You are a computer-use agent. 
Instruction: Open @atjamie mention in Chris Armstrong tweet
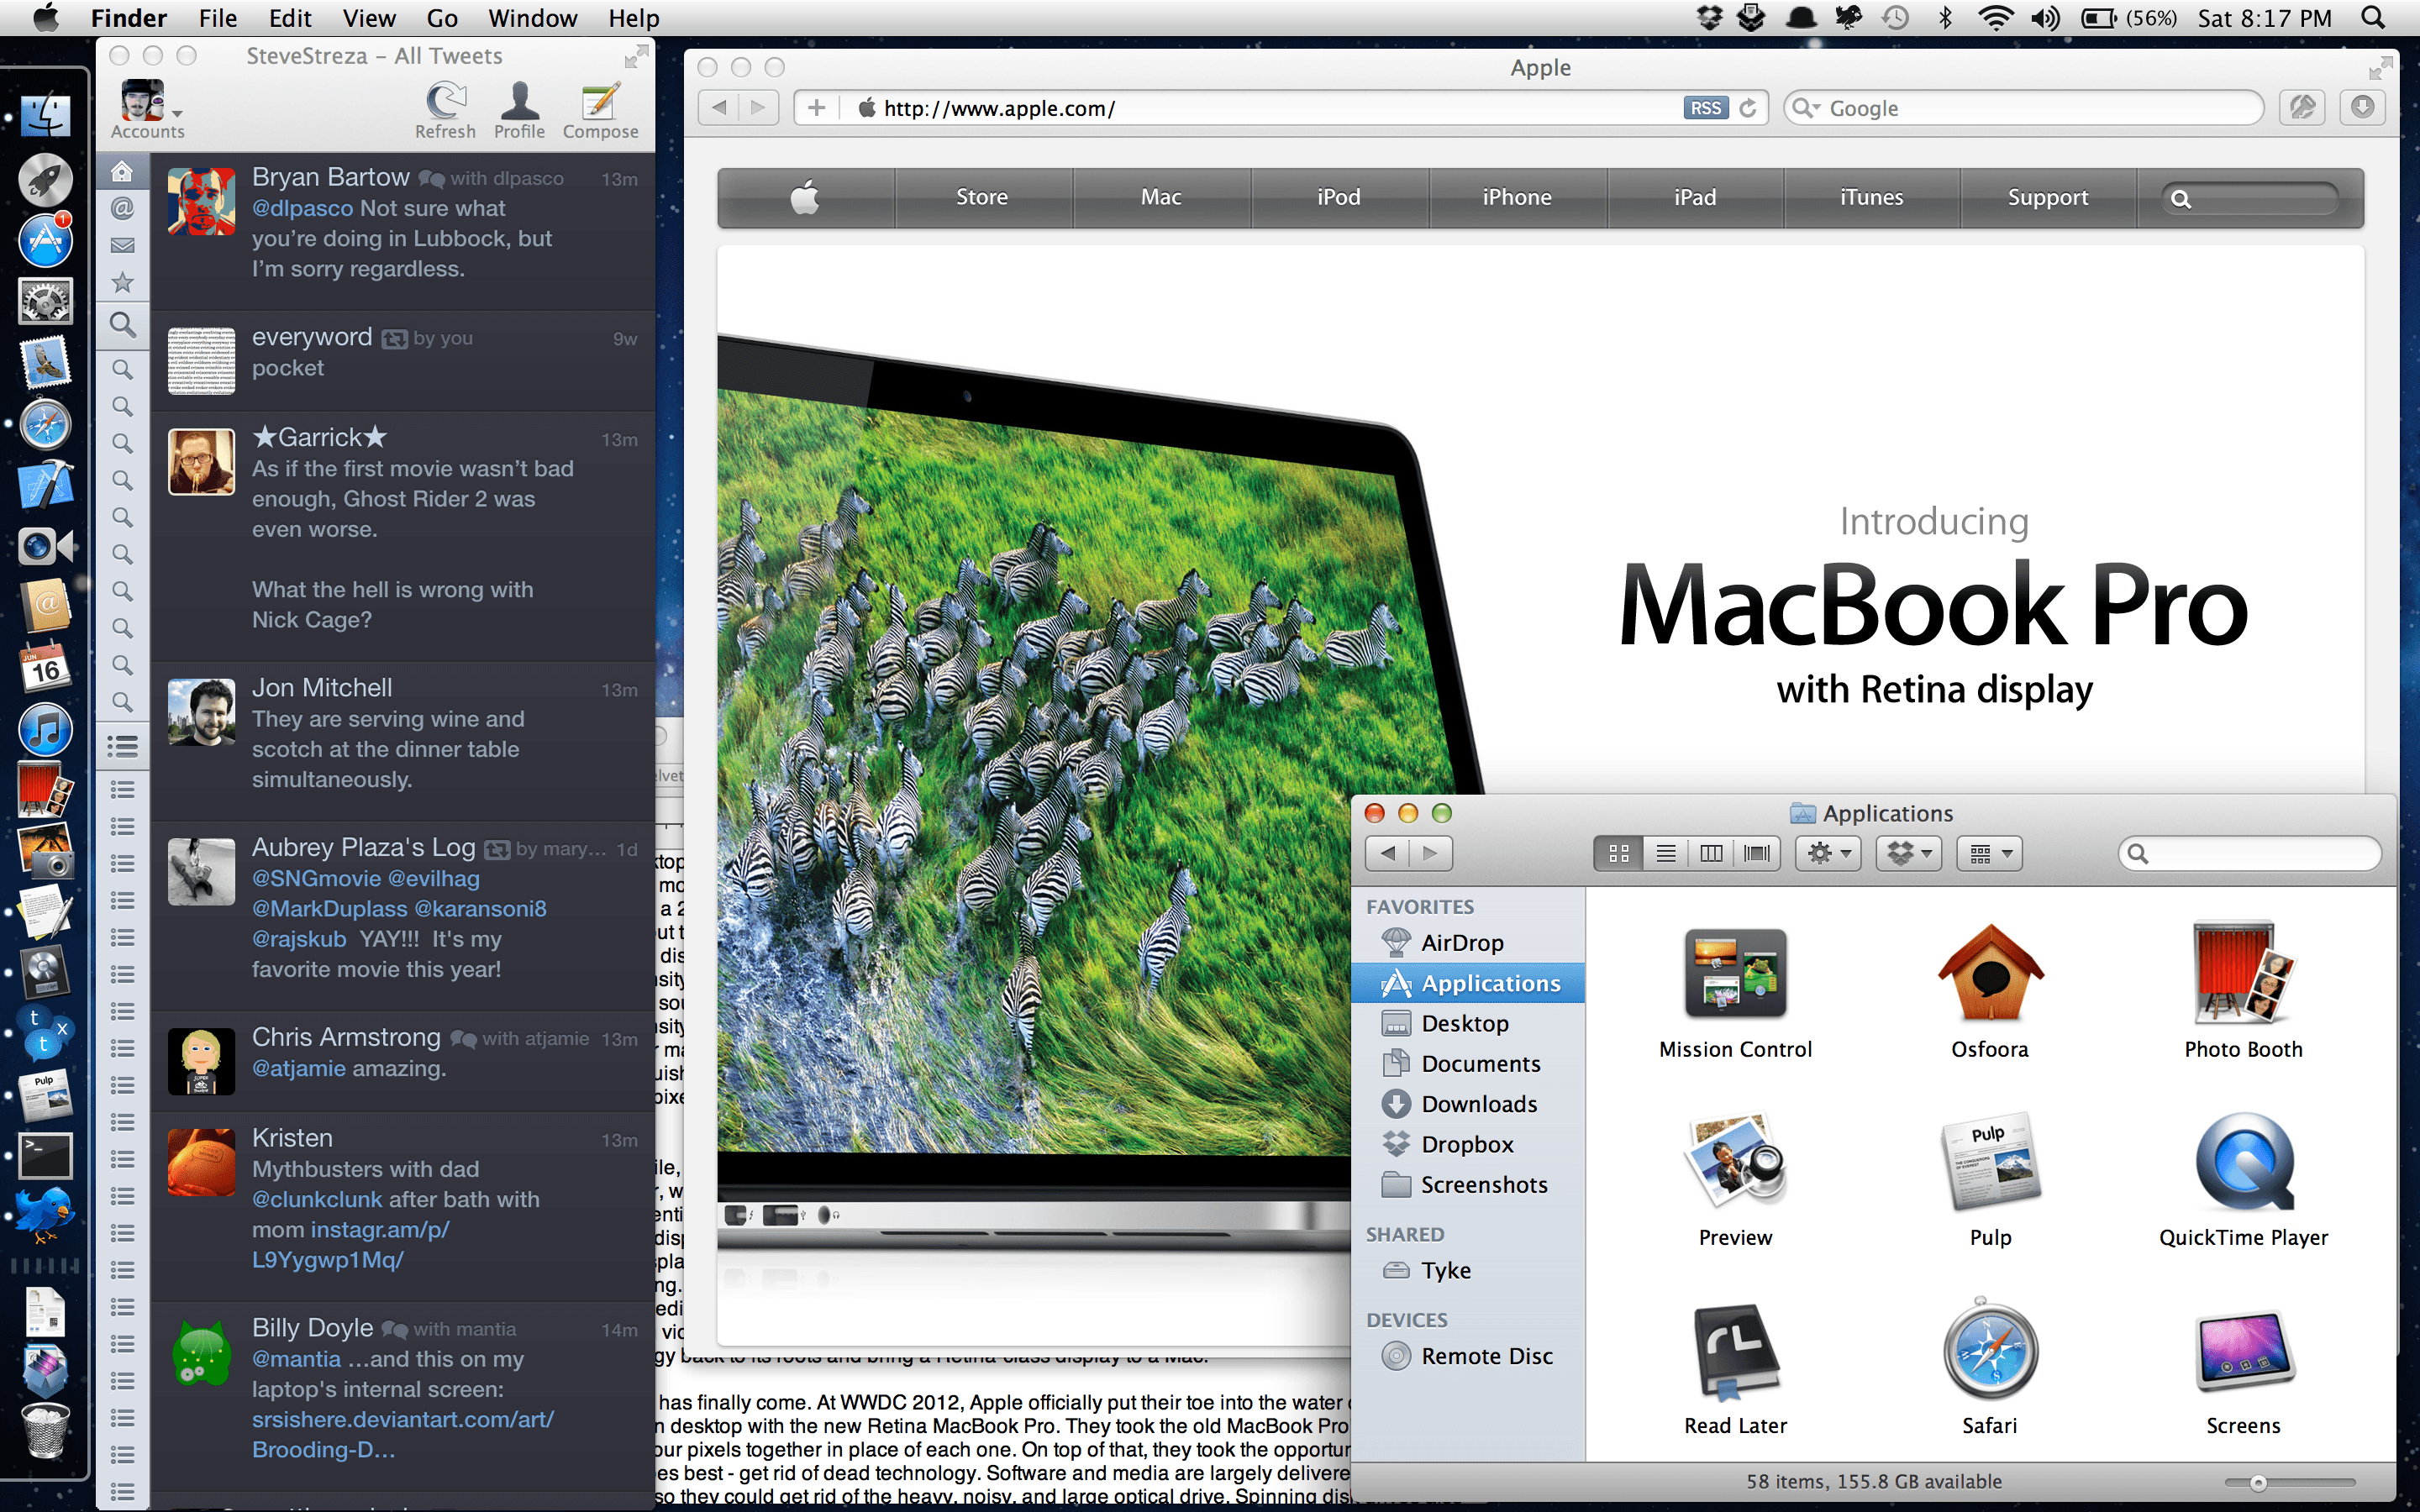click(x=299, y=1068)
